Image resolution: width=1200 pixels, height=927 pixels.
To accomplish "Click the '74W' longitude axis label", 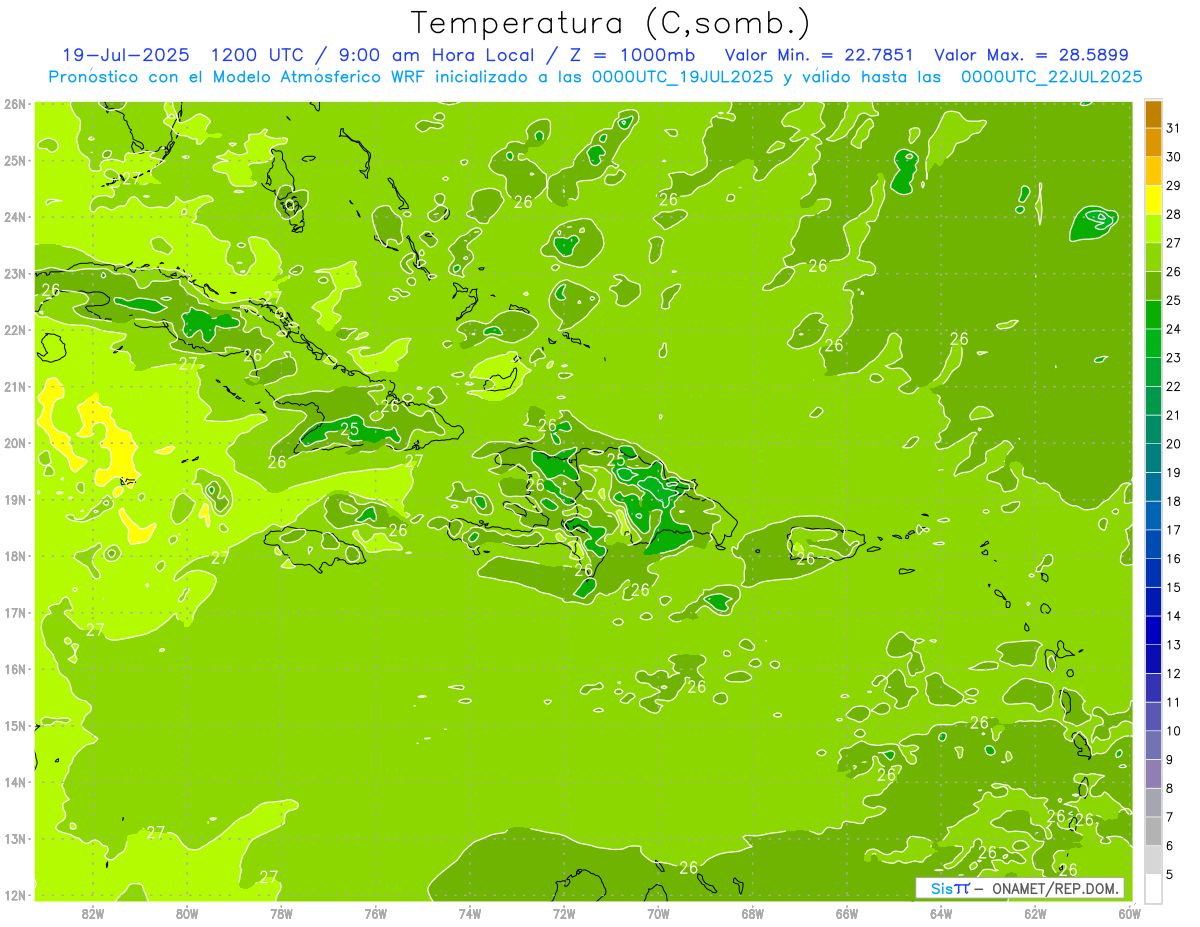I will 470,913.
